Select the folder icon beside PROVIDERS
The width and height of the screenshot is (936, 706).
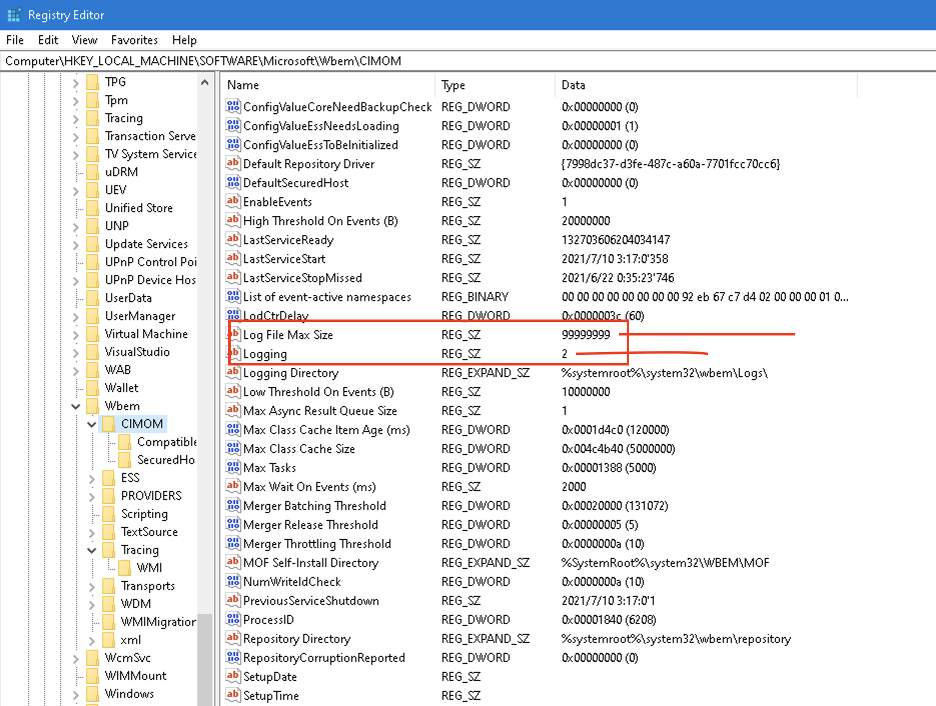point(109,496)
